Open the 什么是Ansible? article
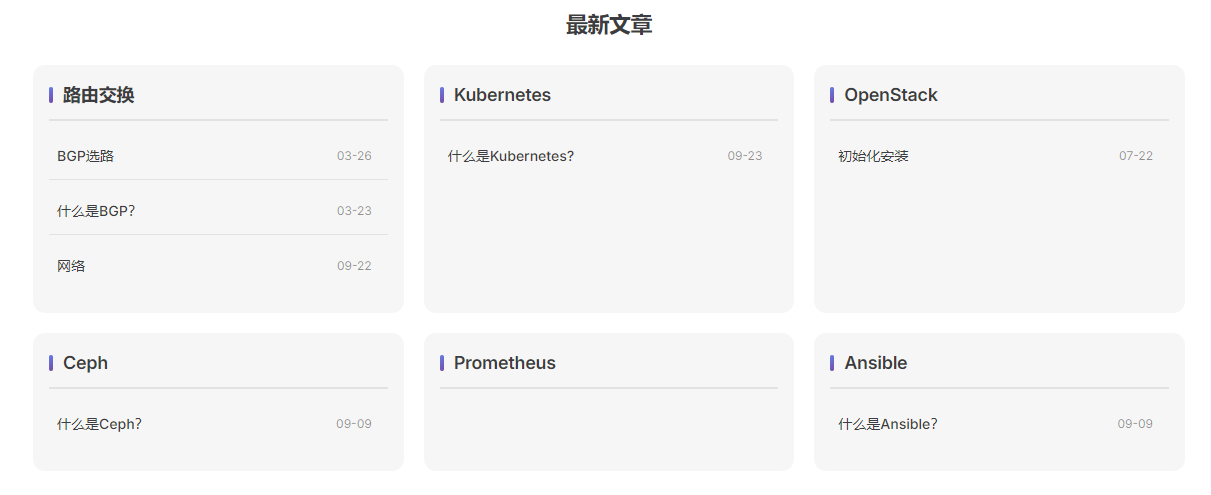The width and height of the screenshot is (1211, 495). (887, 424)
